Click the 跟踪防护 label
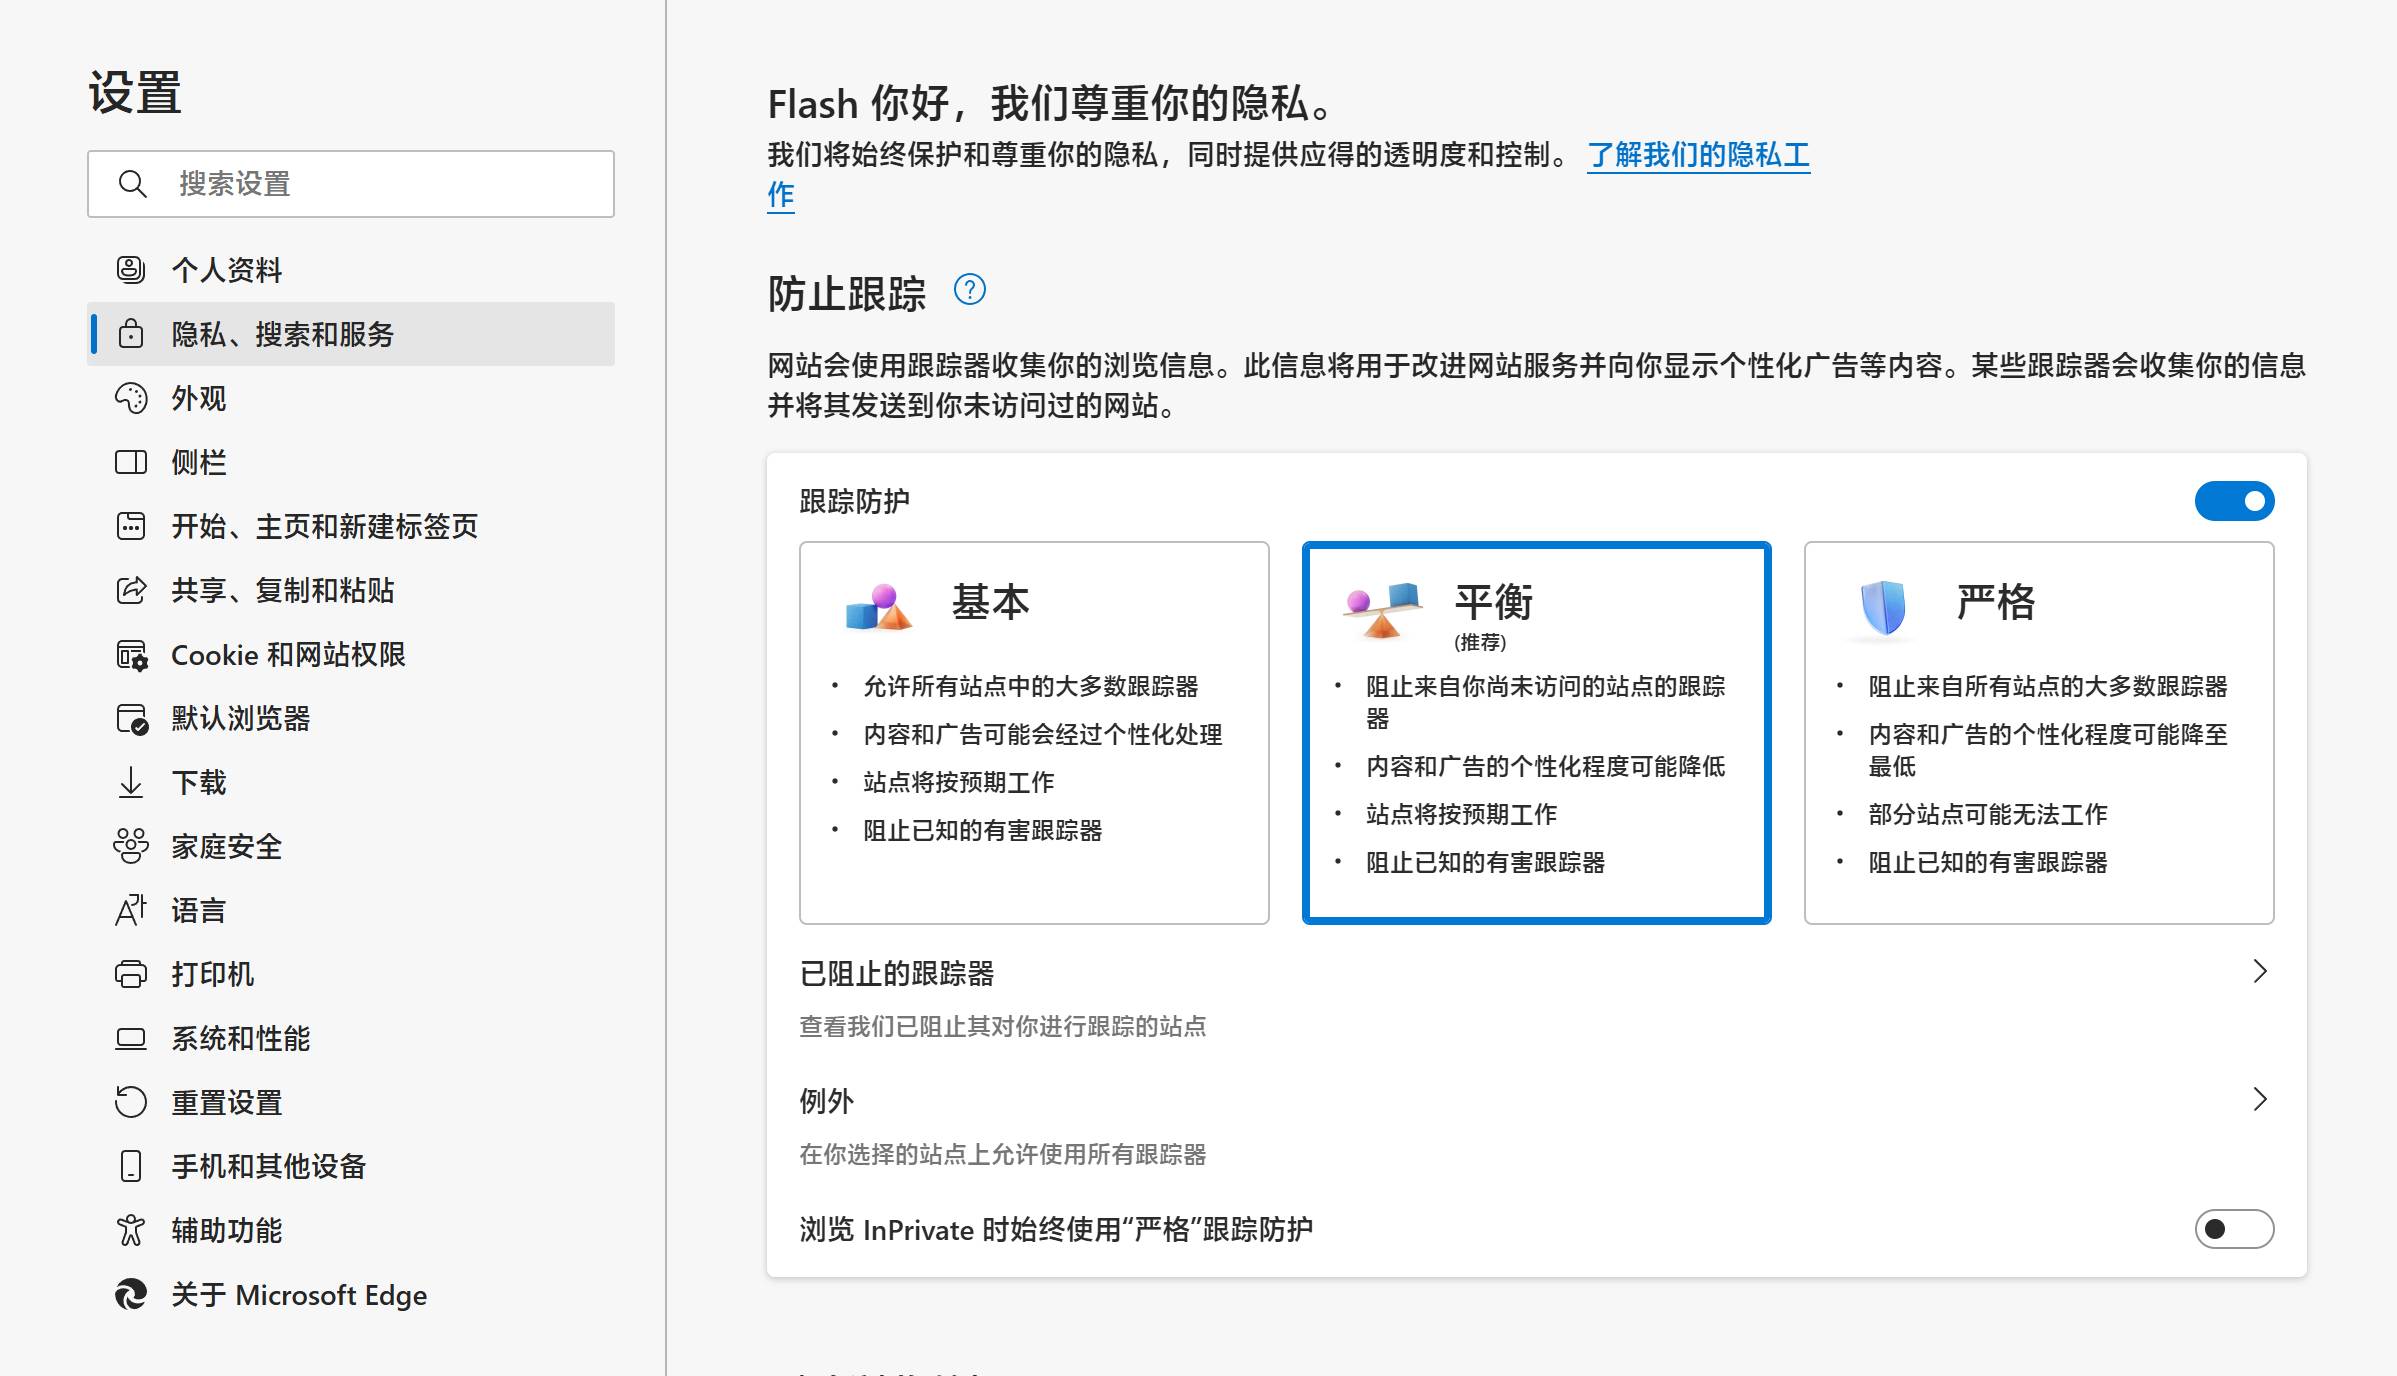The width and height of the screenshot is (2397, 1376). click(854, 501)
